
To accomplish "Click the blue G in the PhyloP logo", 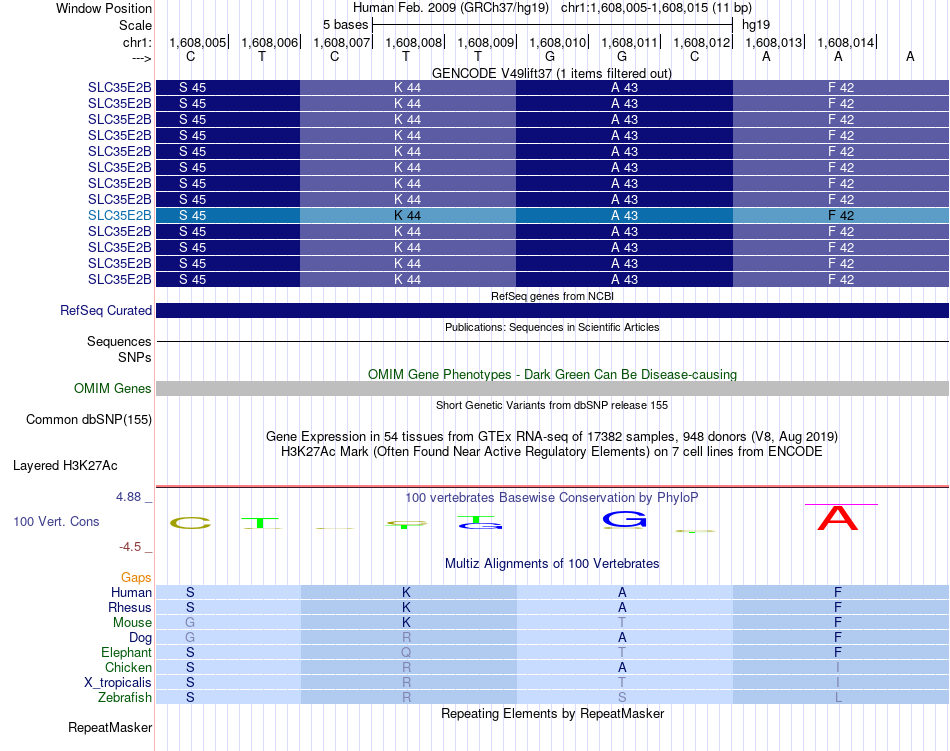I will (x=625, y=520).
